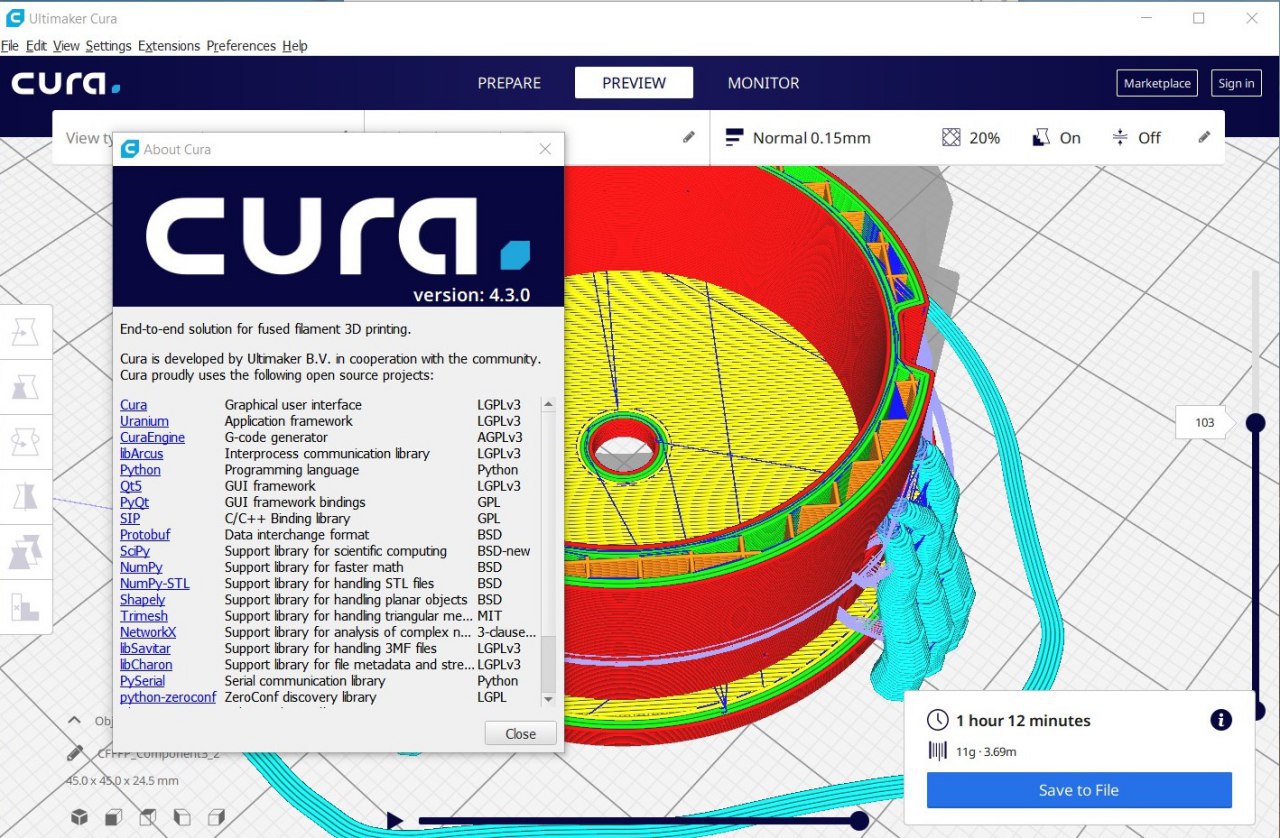The image size is (1280, 838).
Task: Select the Per Model Settings tool
Action: (x=25, y=551)
